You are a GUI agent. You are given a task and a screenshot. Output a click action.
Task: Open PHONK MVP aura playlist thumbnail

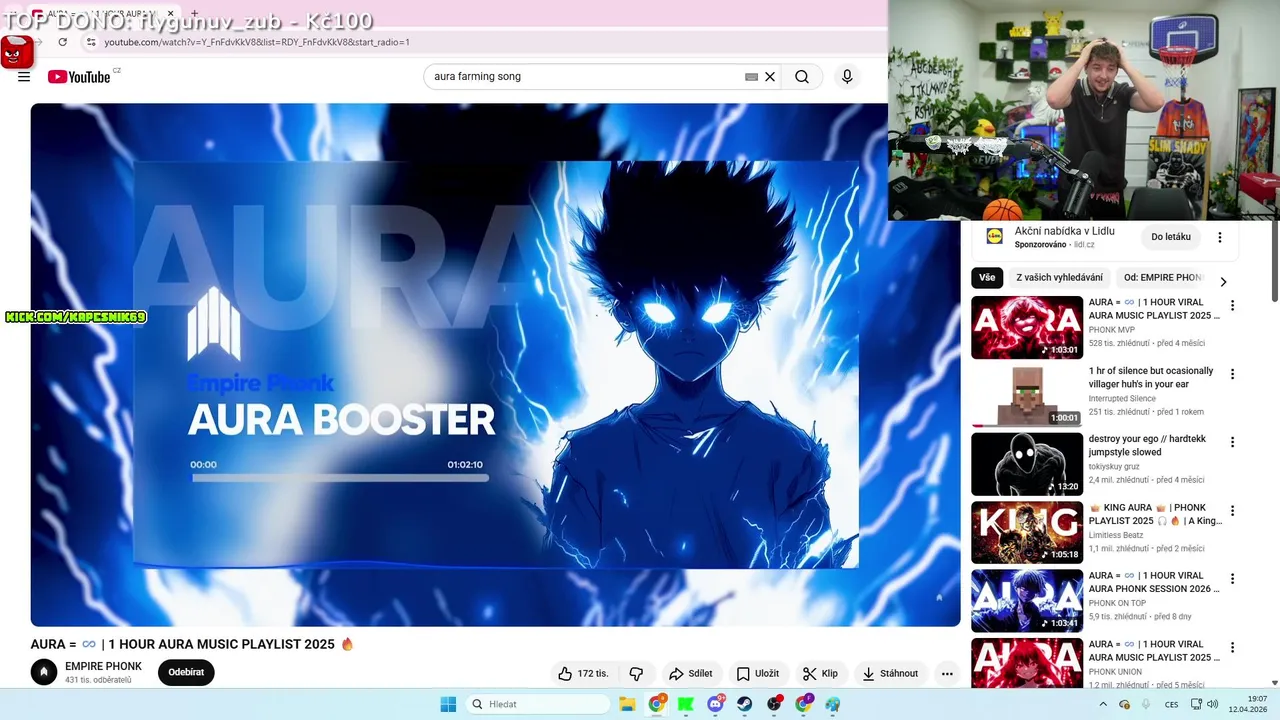point(1027,327)
